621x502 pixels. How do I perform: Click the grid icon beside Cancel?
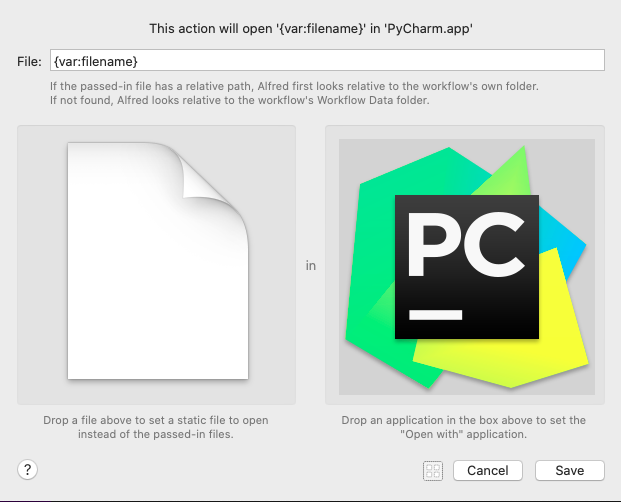[433, 471]
